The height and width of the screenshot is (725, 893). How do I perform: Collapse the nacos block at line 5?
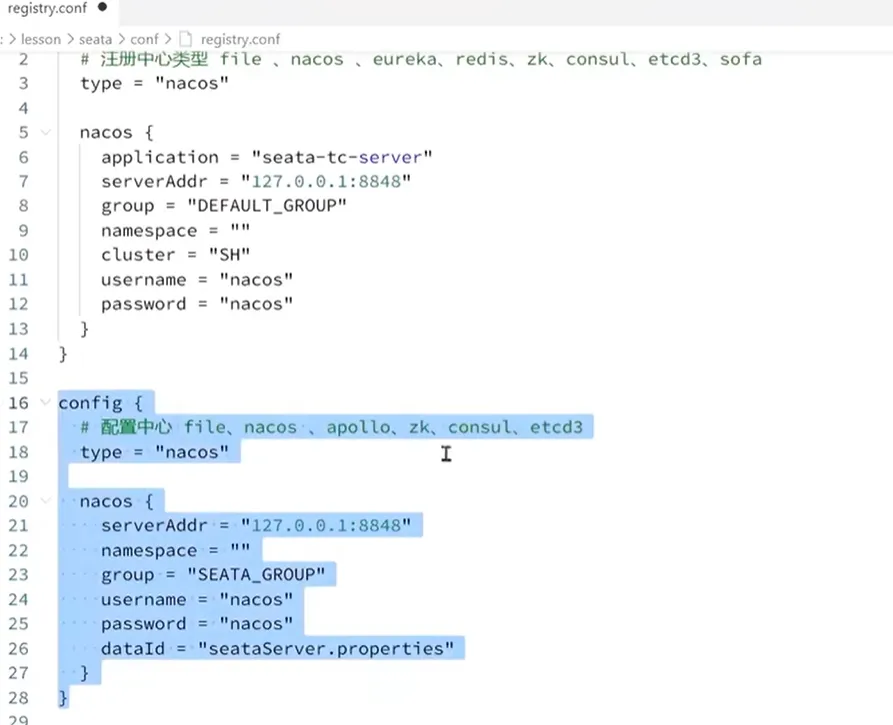[x=46, y=132]
